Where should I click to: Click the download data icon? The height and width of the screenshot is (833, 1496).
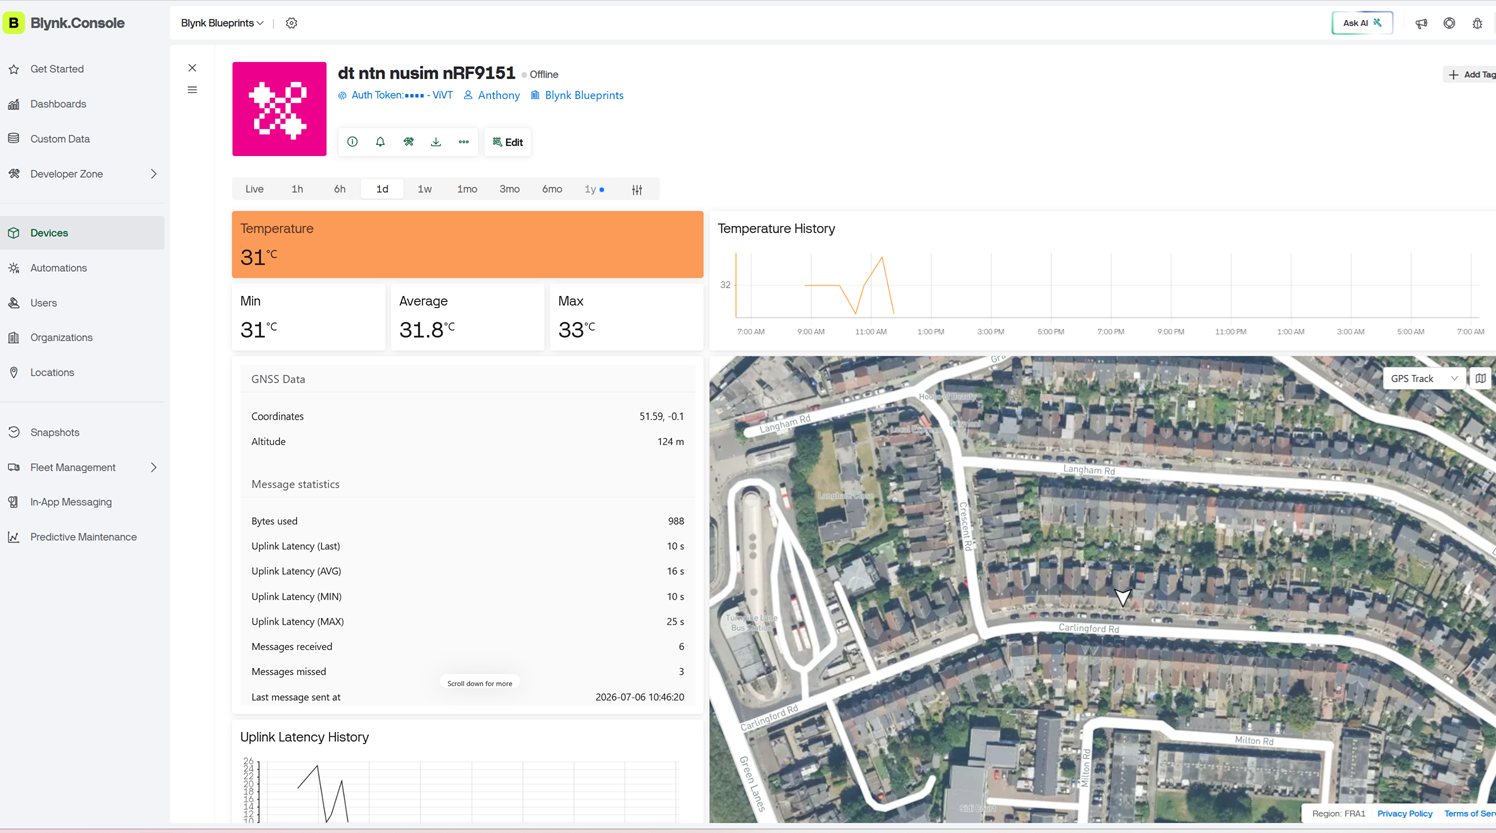click(436, 142)
